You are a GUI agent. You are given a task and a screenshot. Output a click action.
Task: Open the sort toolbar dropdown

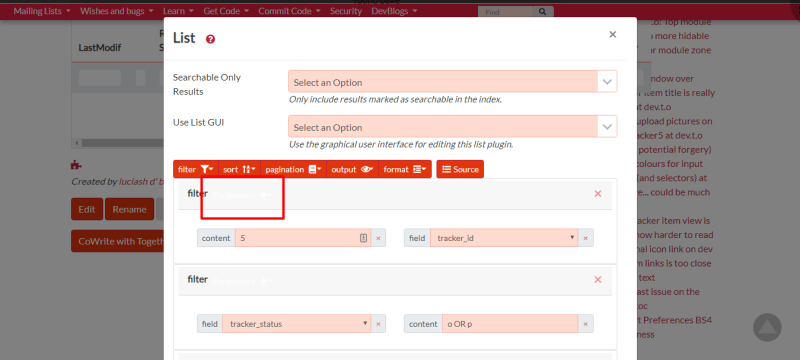pos(239,169)
